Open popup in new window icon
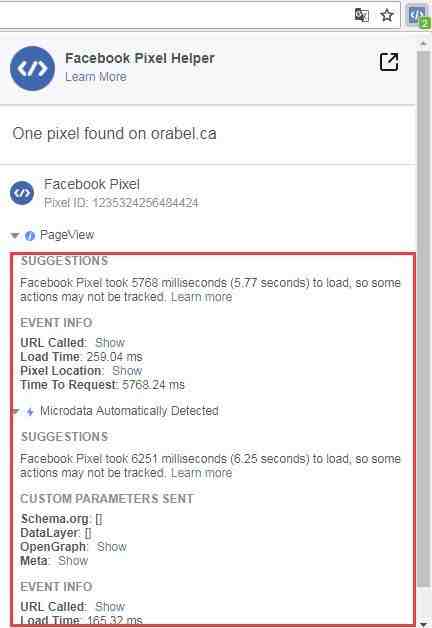Image resolution: width=432 pixels, height=628 pixels. click(x=389, y=62)
